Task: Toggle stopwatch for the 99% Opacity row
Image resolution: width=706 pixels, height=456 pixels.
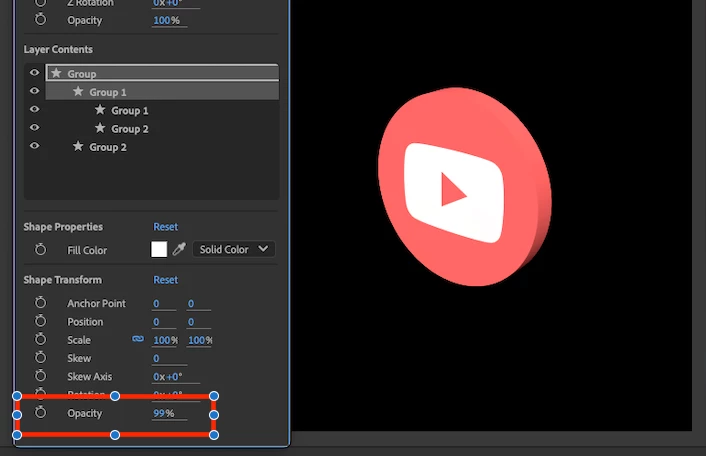Action: [x=41, y=412]
